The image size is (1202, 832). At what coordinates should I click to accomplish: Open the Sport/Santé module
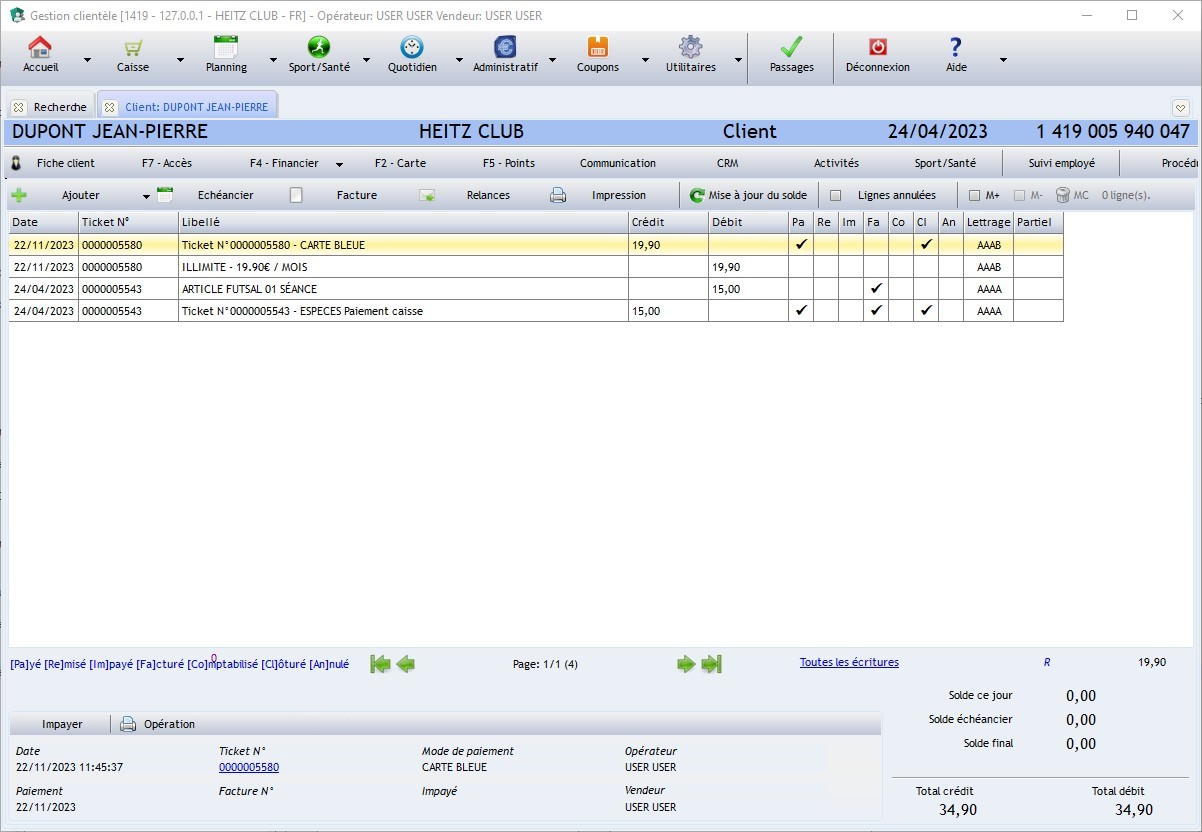pyautogui.click(x=318, y=55)
